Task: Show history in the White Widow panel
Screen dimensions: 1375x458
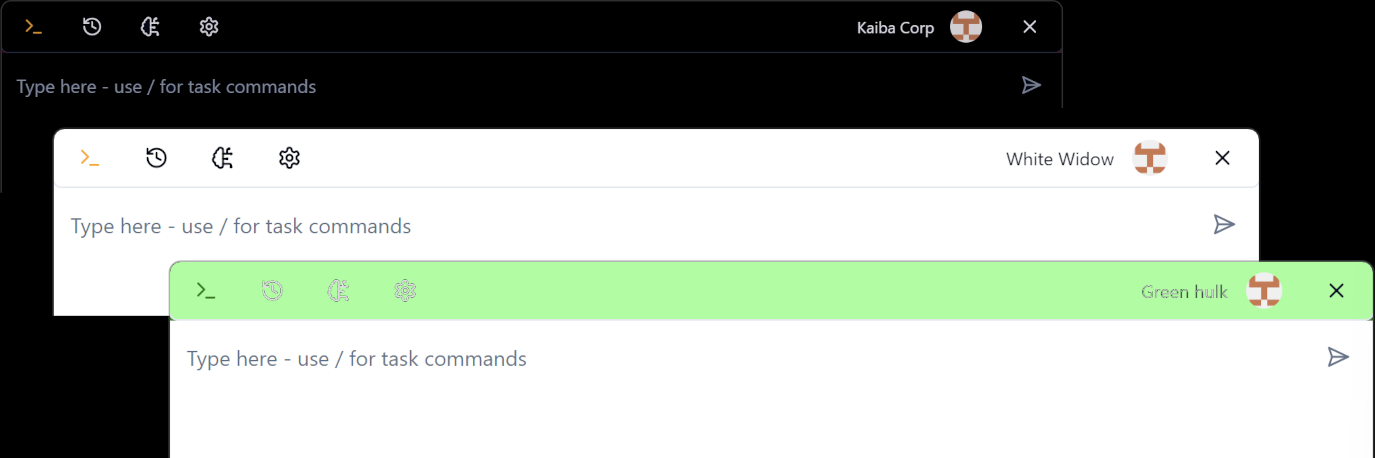Action: (156, 158)
